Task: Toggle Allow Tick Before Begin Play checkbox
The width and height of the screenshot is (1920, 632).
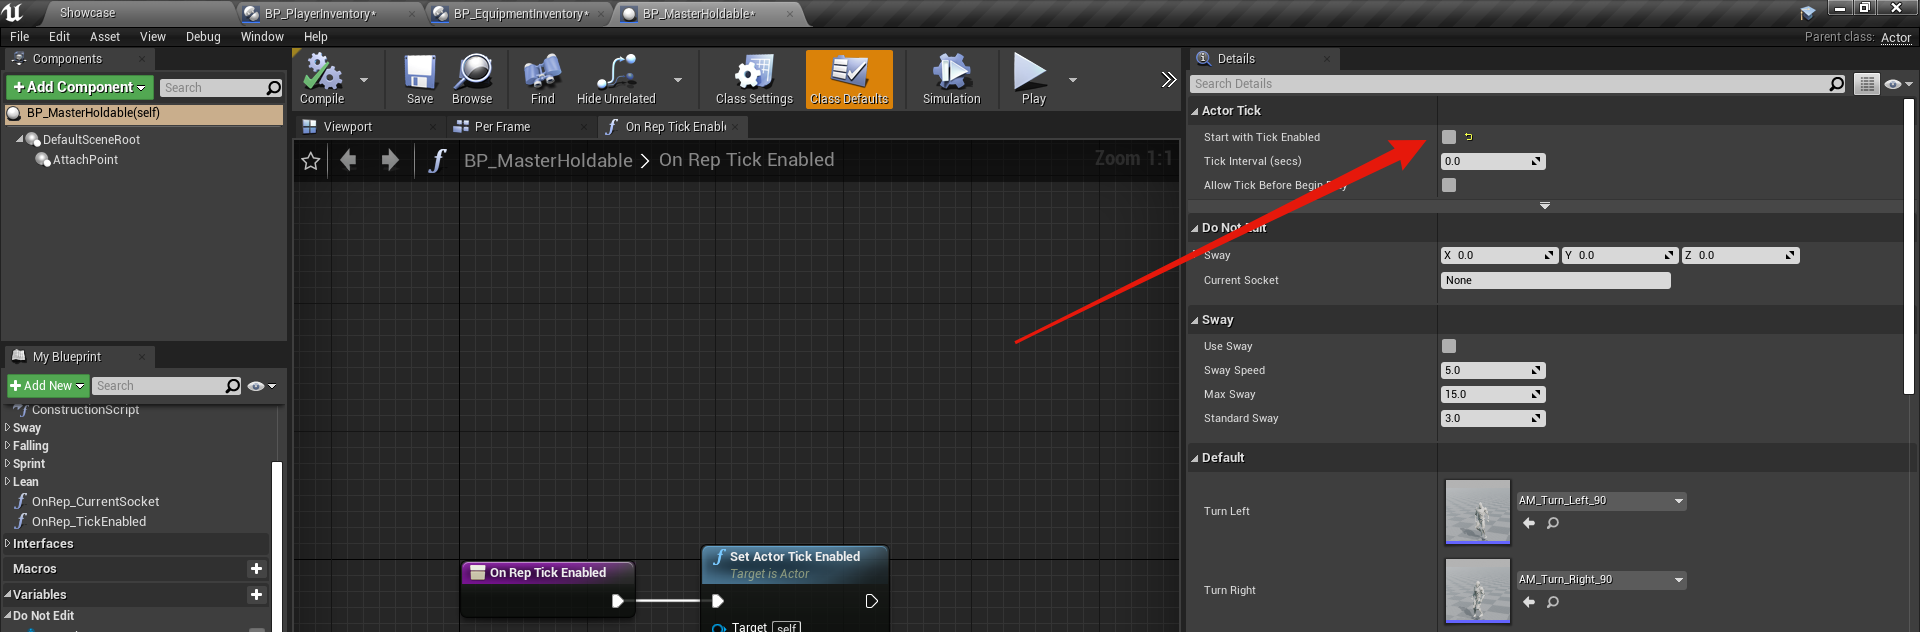Action: (1449, 185)
